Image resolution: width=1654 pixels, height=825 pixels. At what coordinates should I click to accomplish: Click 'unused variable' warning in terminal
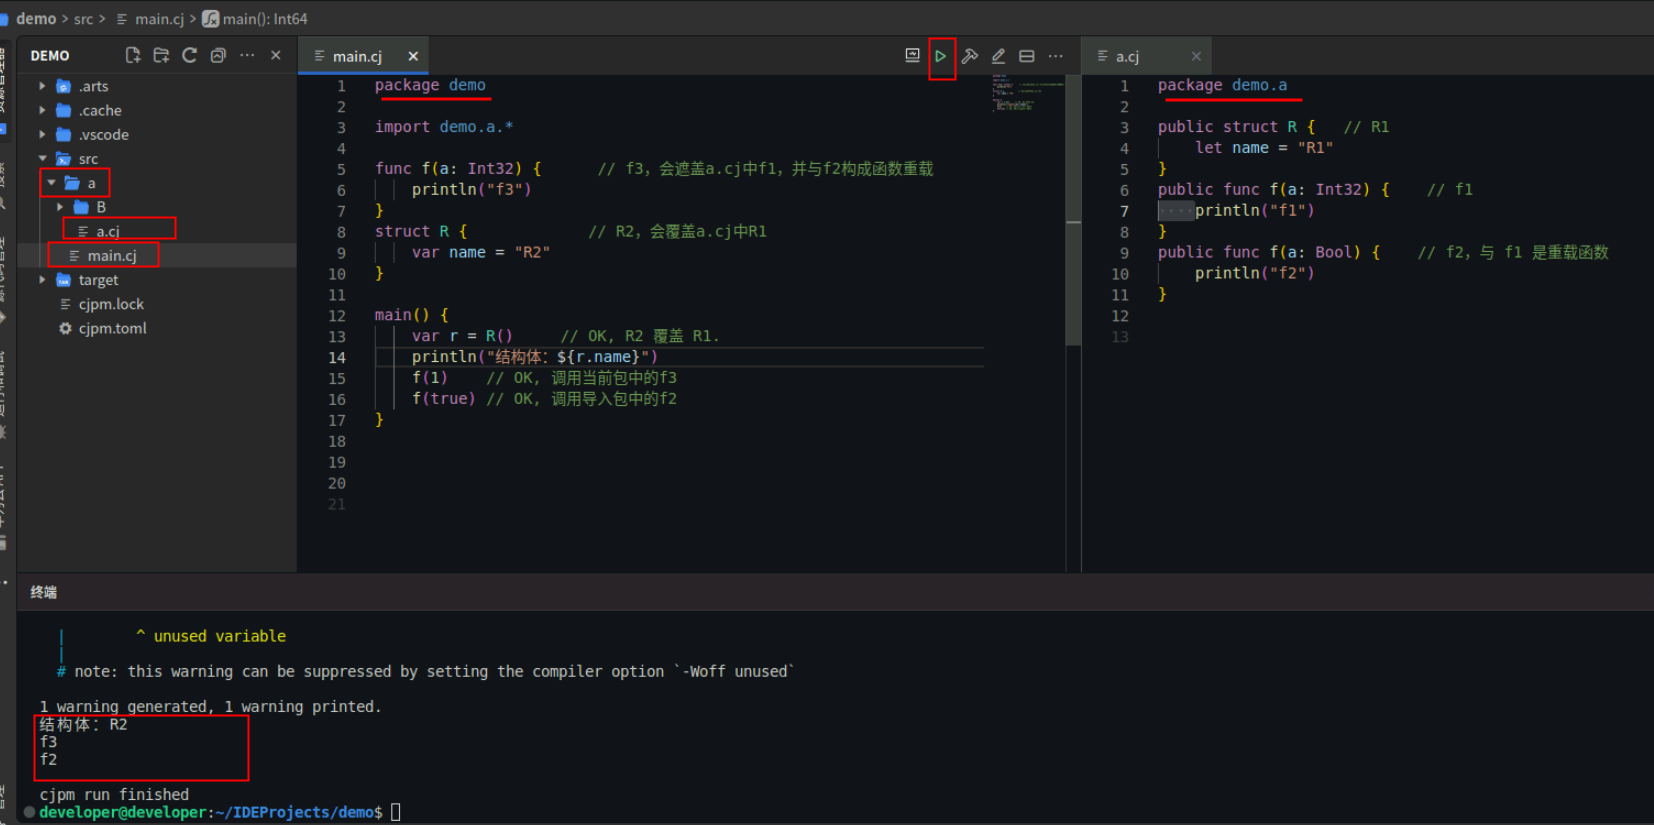(220, 636)
